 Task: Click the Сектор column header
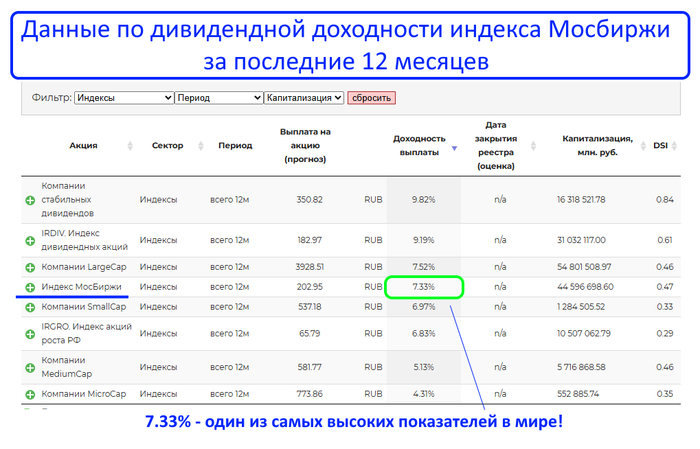pyautogui.click(x=167, y=145)
